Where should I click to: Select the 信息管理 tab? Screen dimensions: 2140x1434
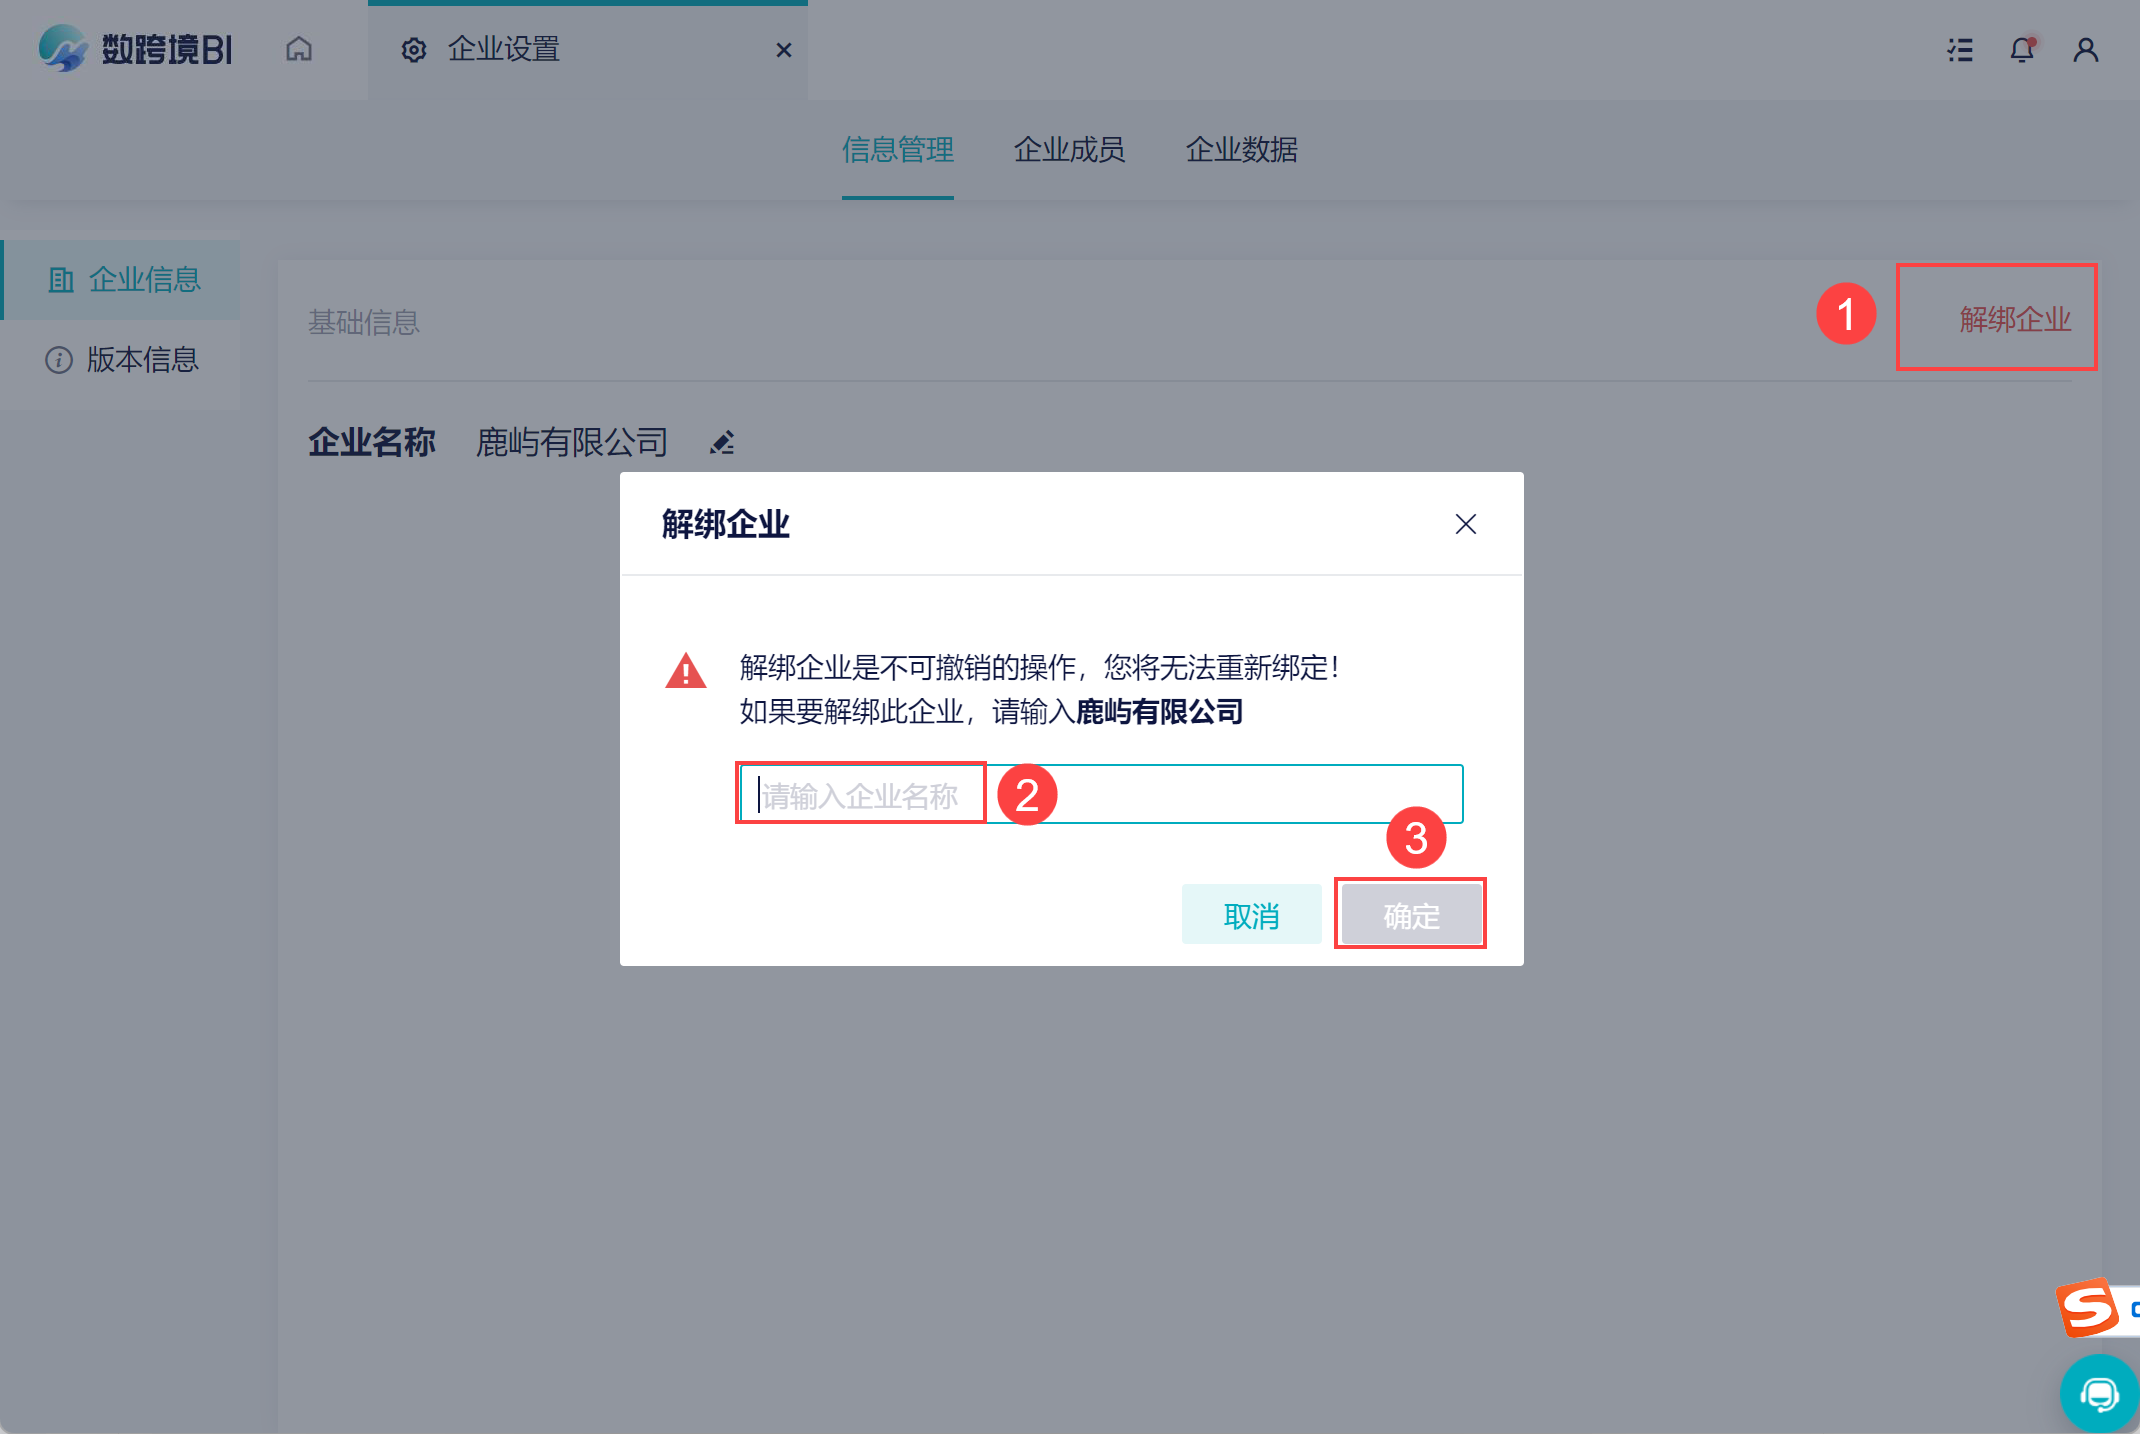pyautogui.click(x=897, y=150)
